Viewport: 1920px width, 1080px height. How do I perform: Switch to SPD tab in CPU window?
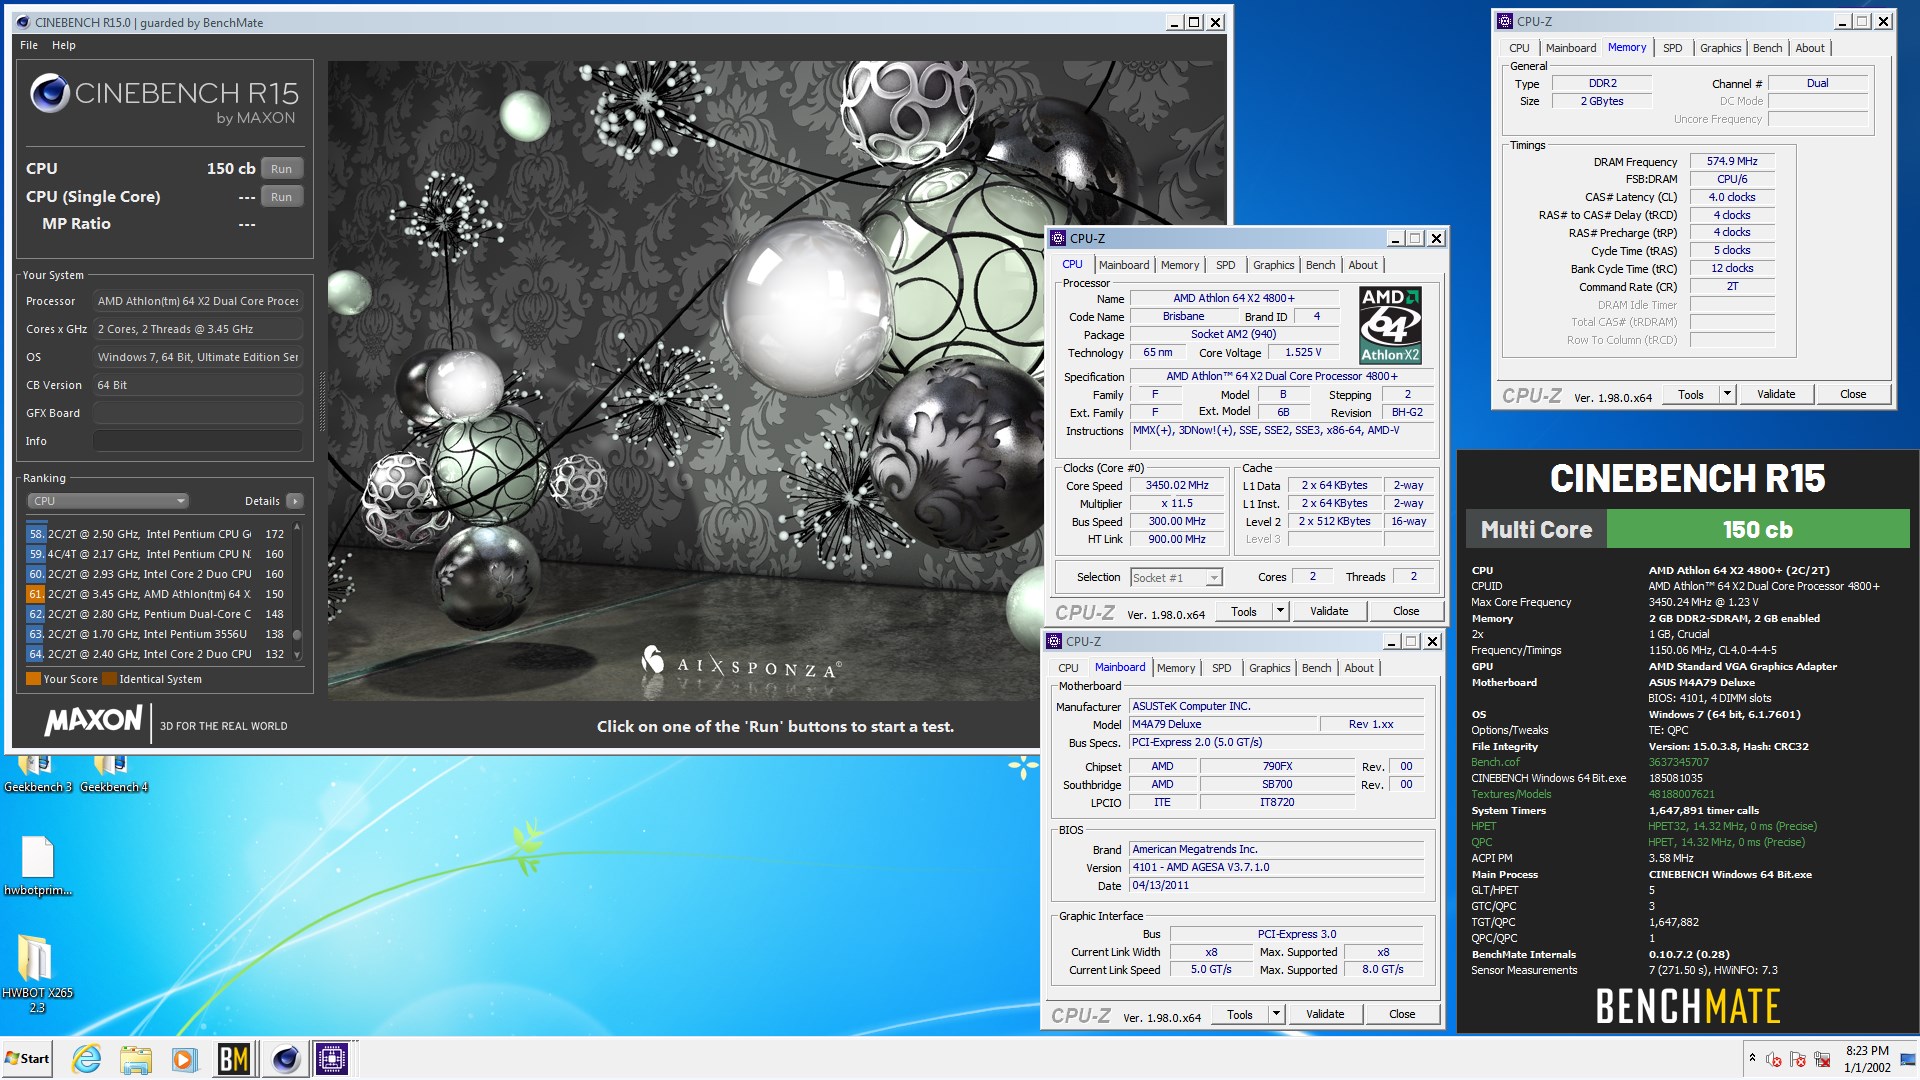1225,265
